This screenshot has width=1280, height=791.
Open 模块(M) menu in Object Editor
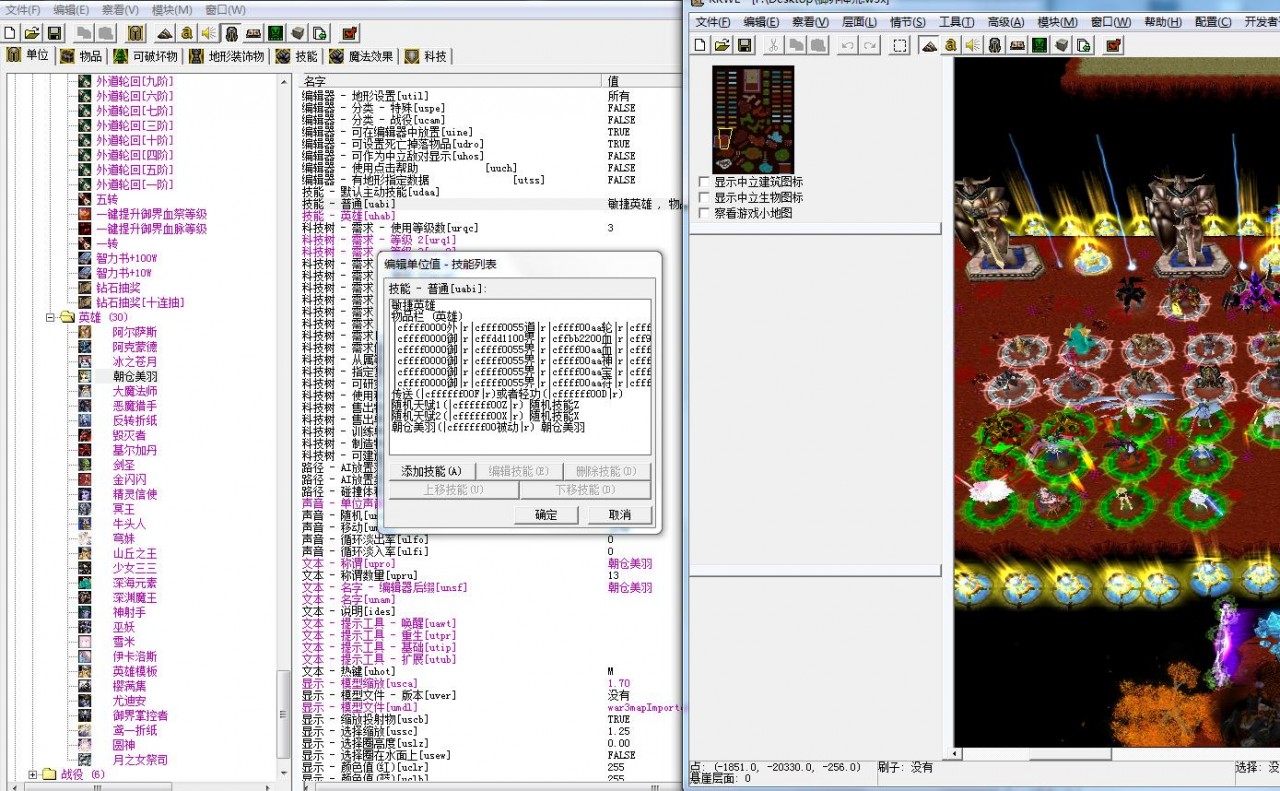[172, 10]
